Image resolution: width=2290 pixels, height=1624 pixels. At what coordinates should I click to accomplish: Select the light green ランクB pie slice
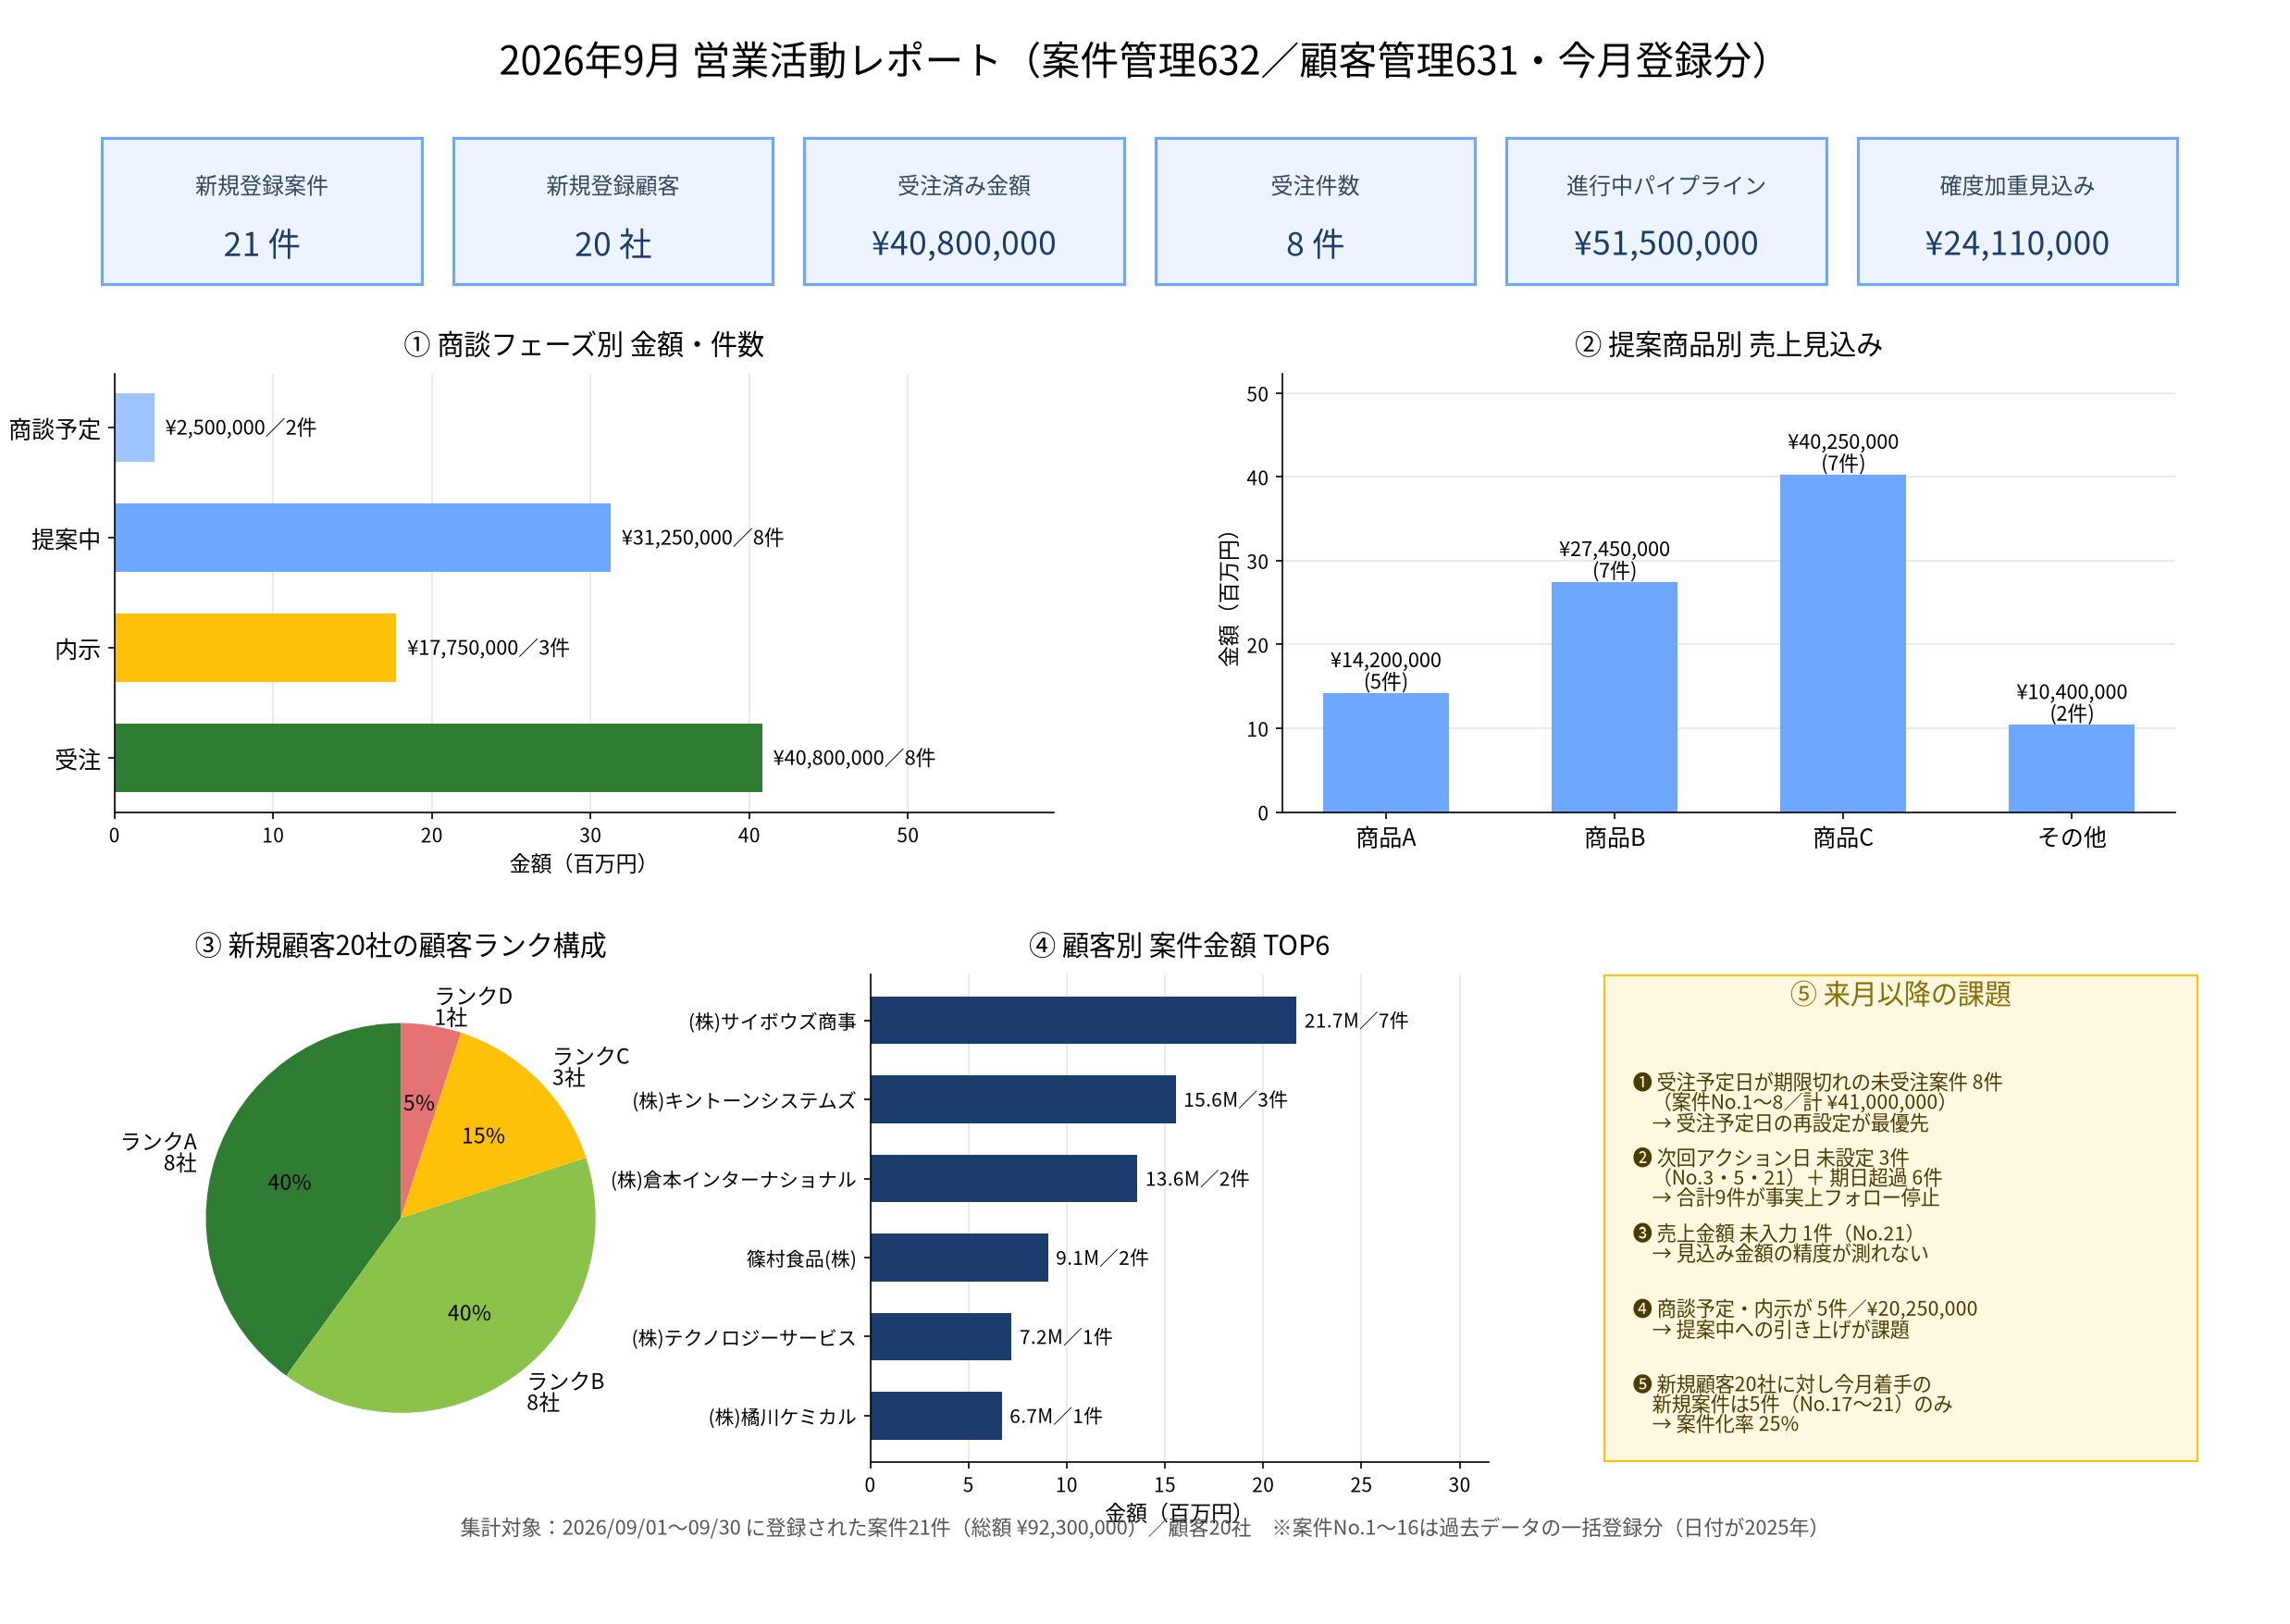pyautogui.click(x=470, y=1310)
